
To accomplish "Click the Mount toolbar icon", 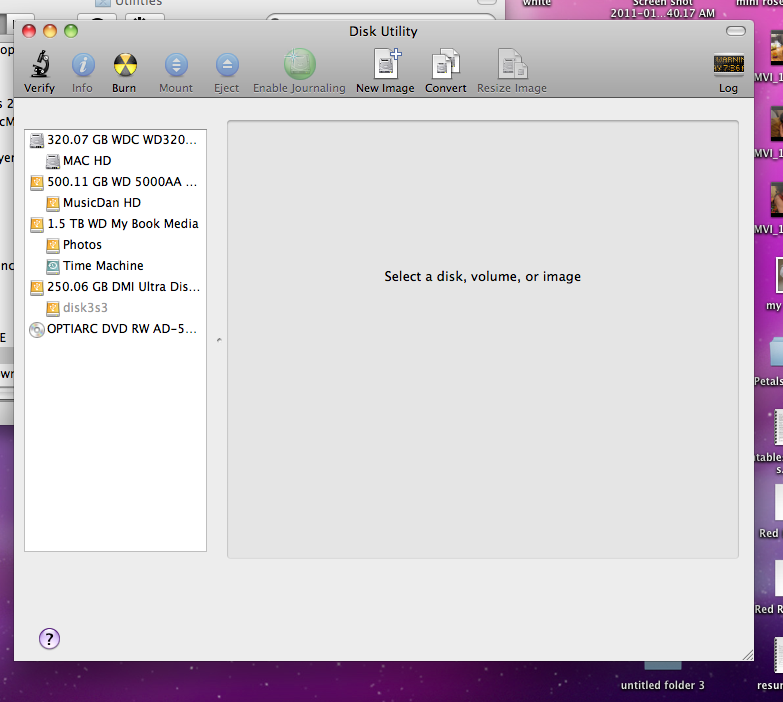I will click(x=176, y=65).
